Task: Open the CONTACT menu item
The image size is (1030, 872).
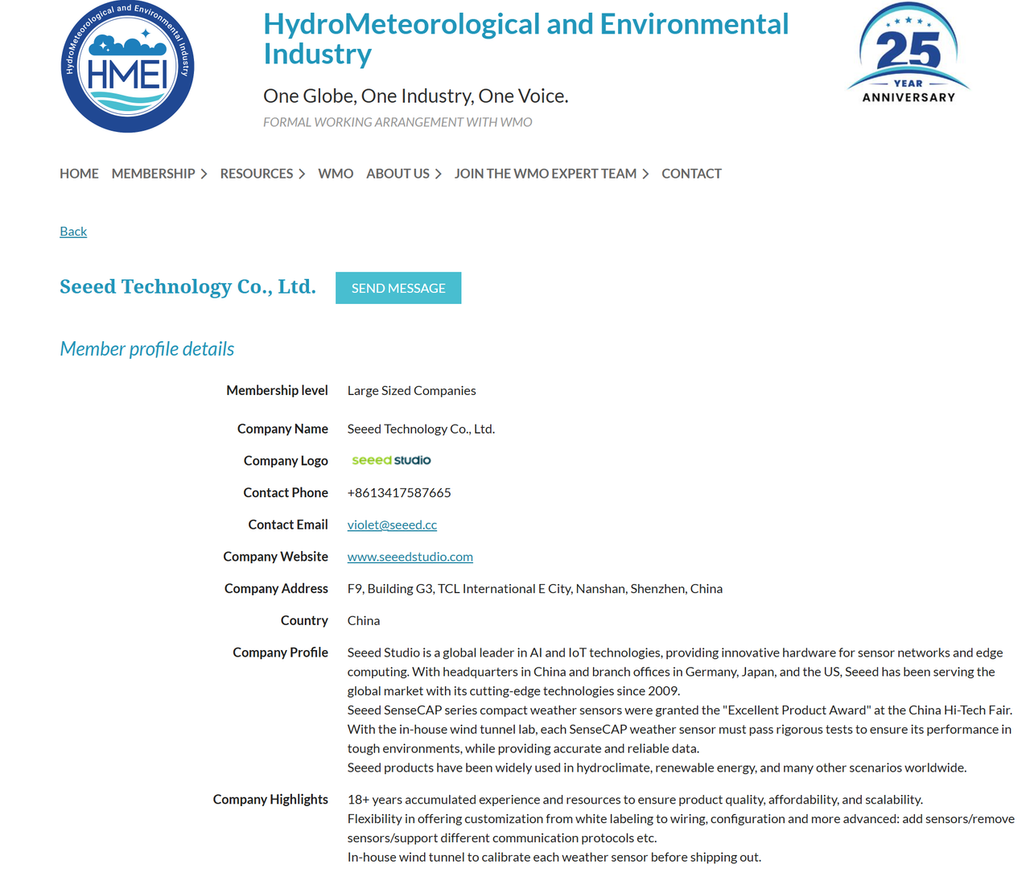Action: pyautogui.click(x=691, y=173)
